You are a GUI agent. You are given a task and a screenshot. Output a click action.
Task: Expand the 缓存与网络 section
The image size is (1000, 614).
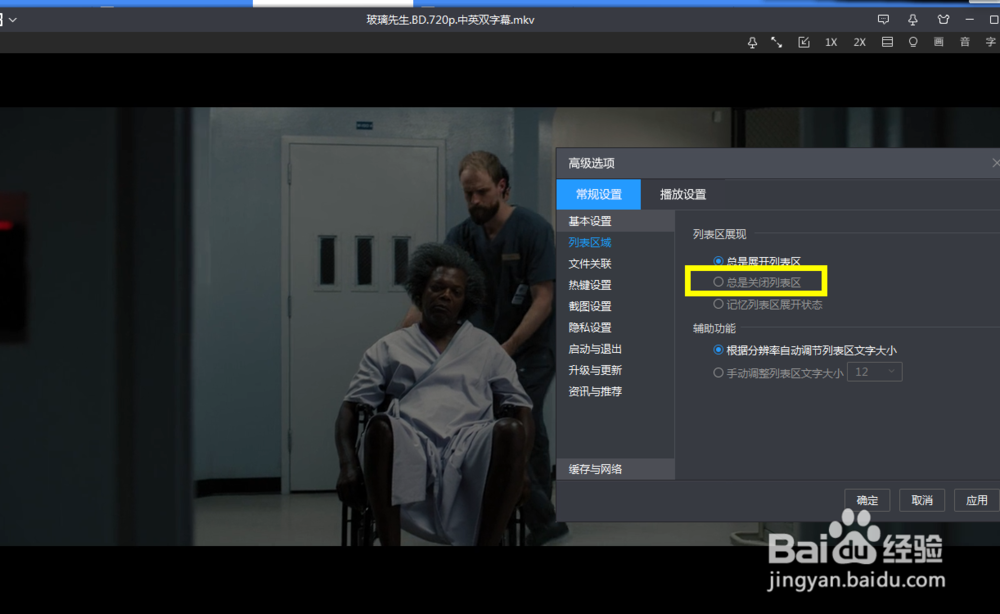point(615,469)
